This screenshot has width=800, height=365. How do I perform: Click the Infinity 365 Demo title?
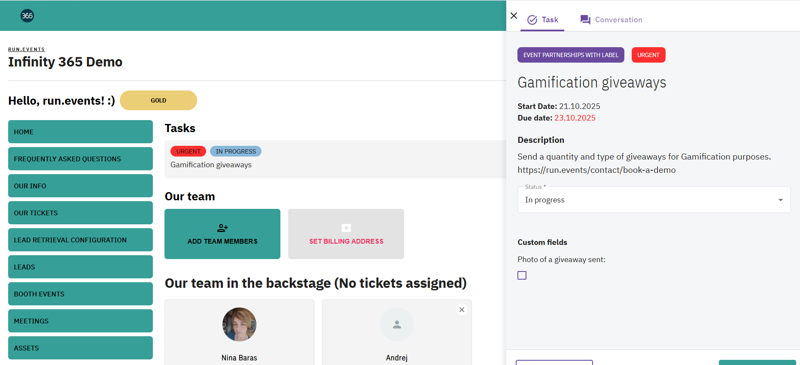65,62
